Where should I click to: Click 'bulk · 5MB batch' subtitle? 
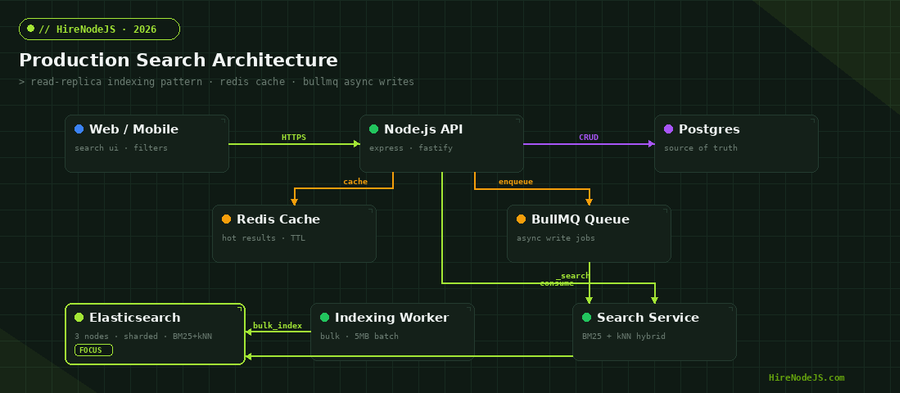pos(359,336)
